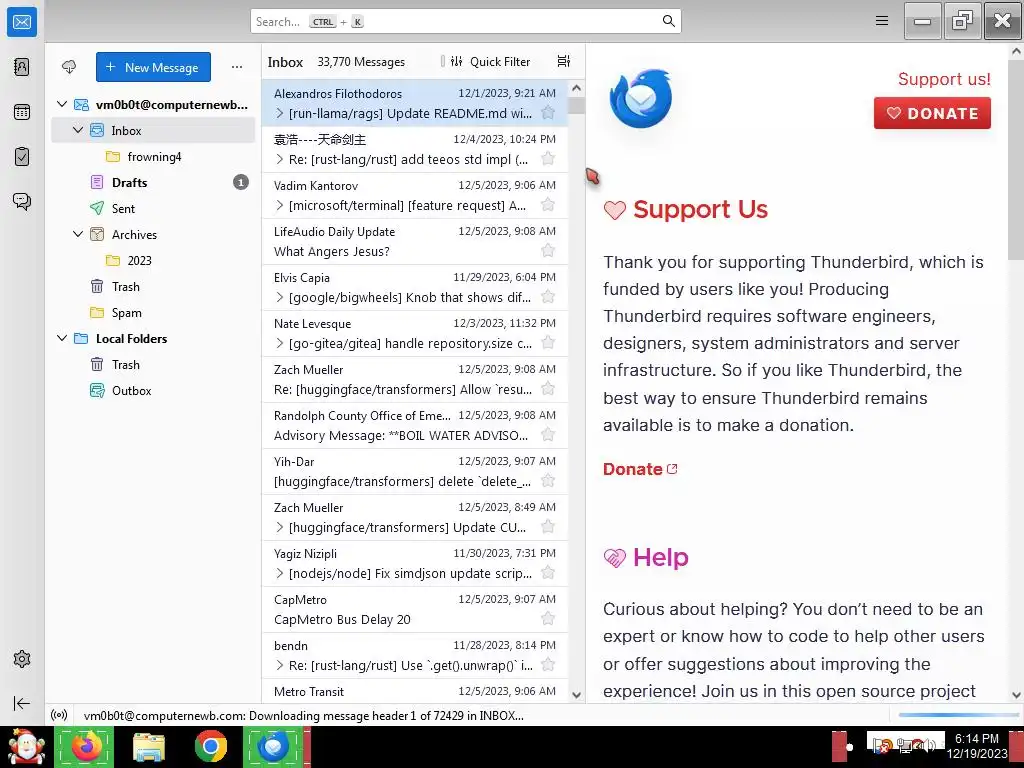This screenshot has width=1024, height=768.
Task: Collapse the Archives folder
Action: pyautogui.click(x=78, y=234)
